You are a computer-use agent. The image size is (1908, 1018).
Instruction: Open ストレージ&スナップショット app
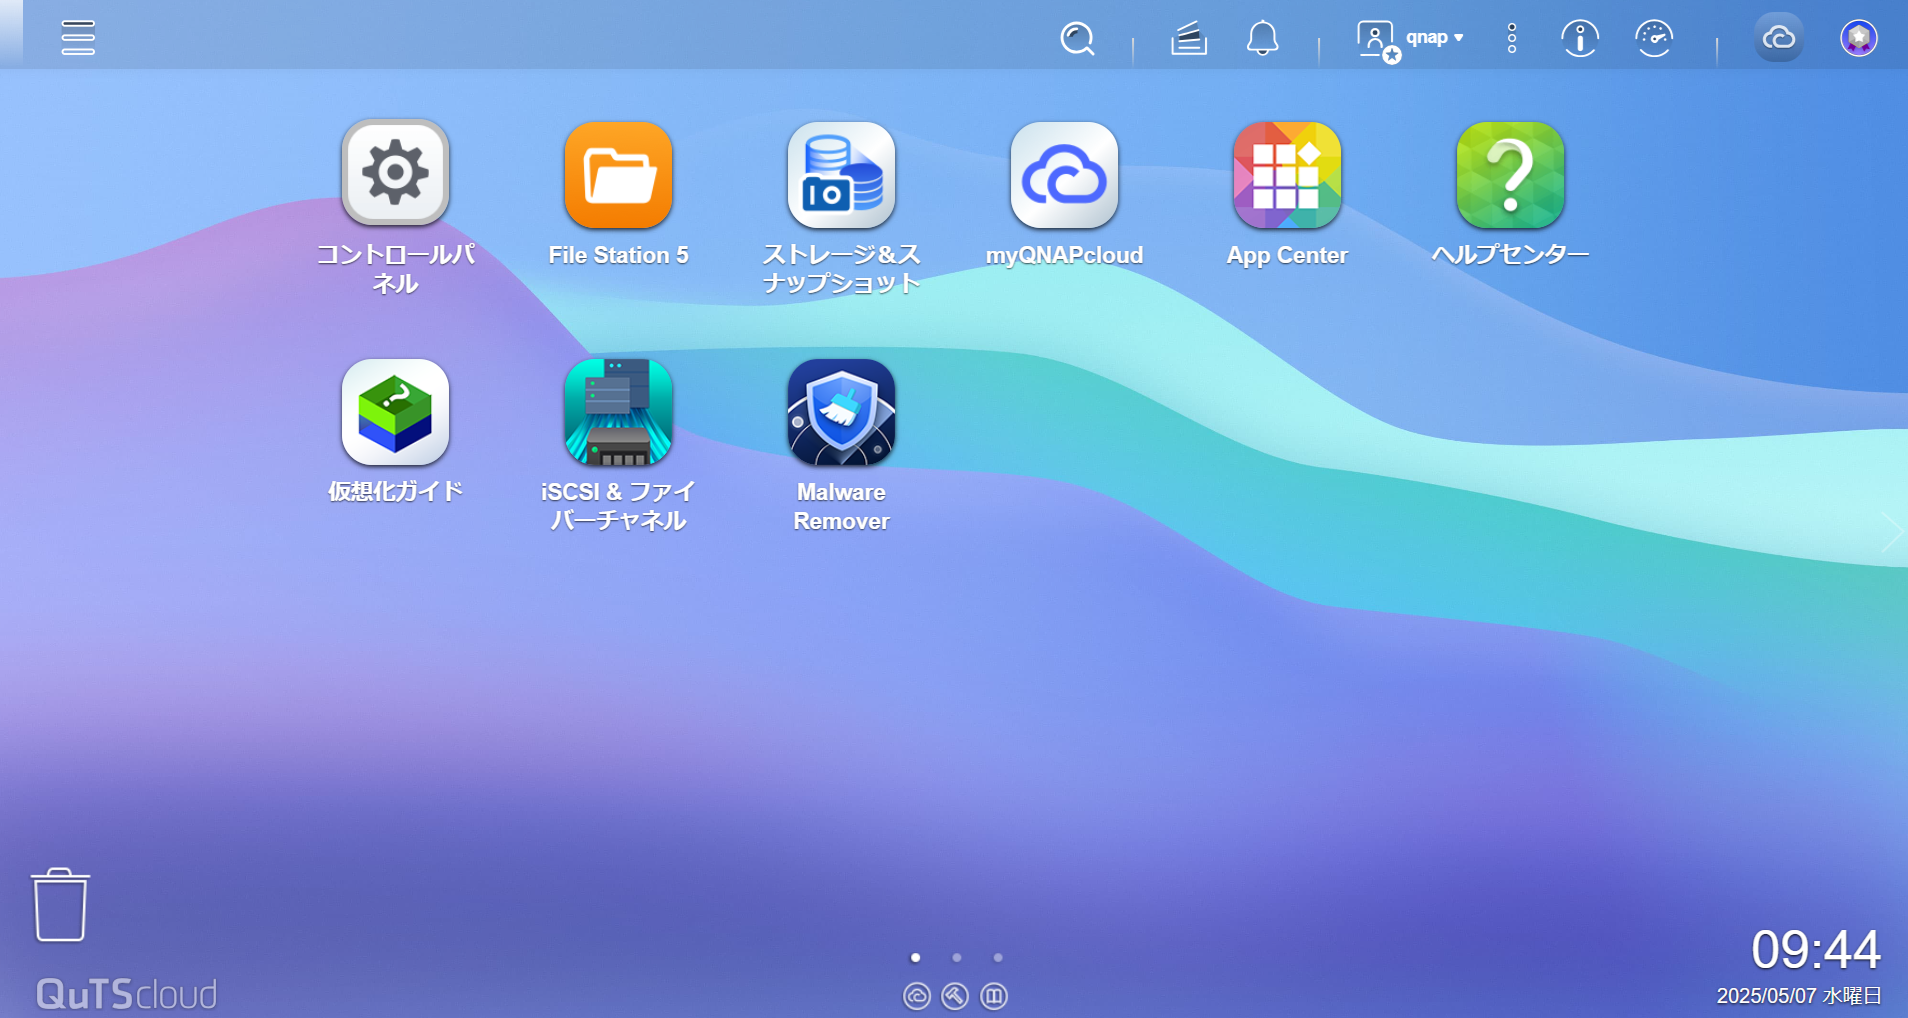click(841, 207)
